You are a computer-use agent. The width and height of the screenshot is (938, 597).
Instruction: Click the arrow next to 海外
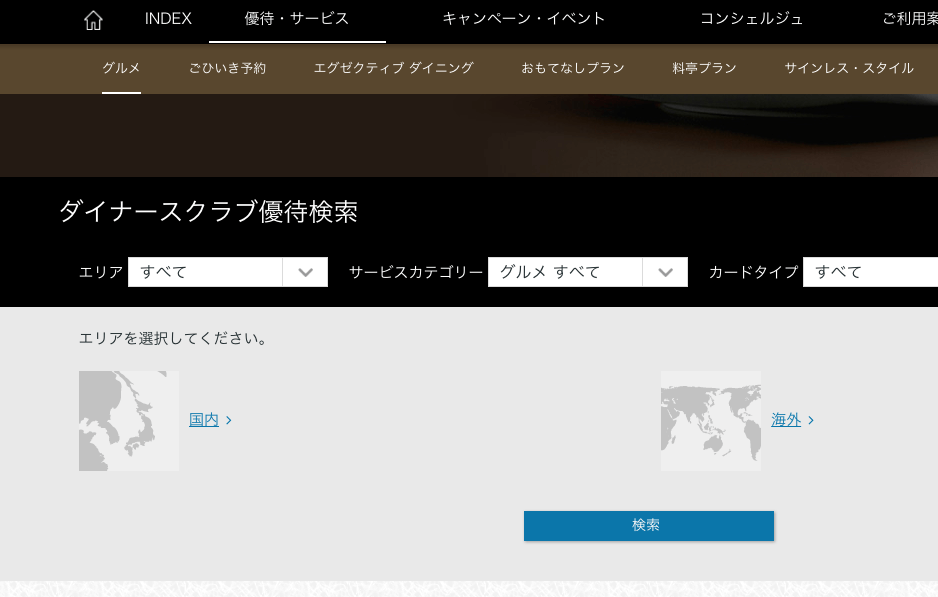tap(811, 421)
